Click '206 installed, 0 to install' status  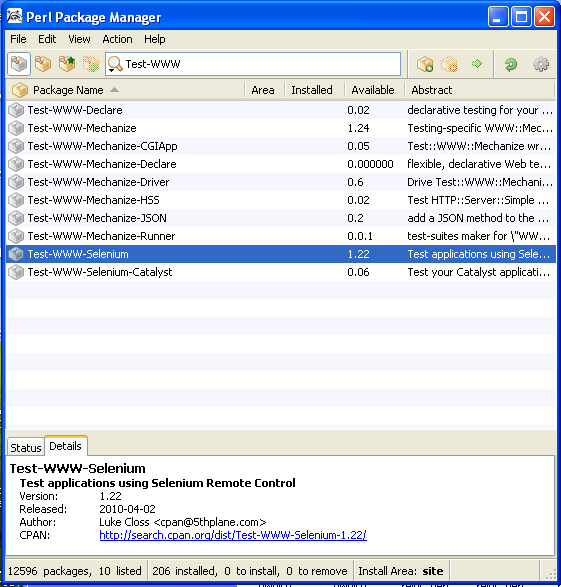[x=250, y=571]
